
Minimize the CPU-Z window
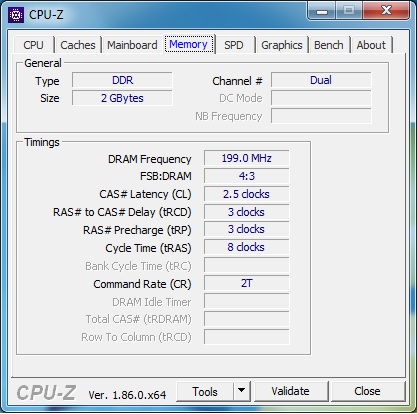(x=321, y=11)
